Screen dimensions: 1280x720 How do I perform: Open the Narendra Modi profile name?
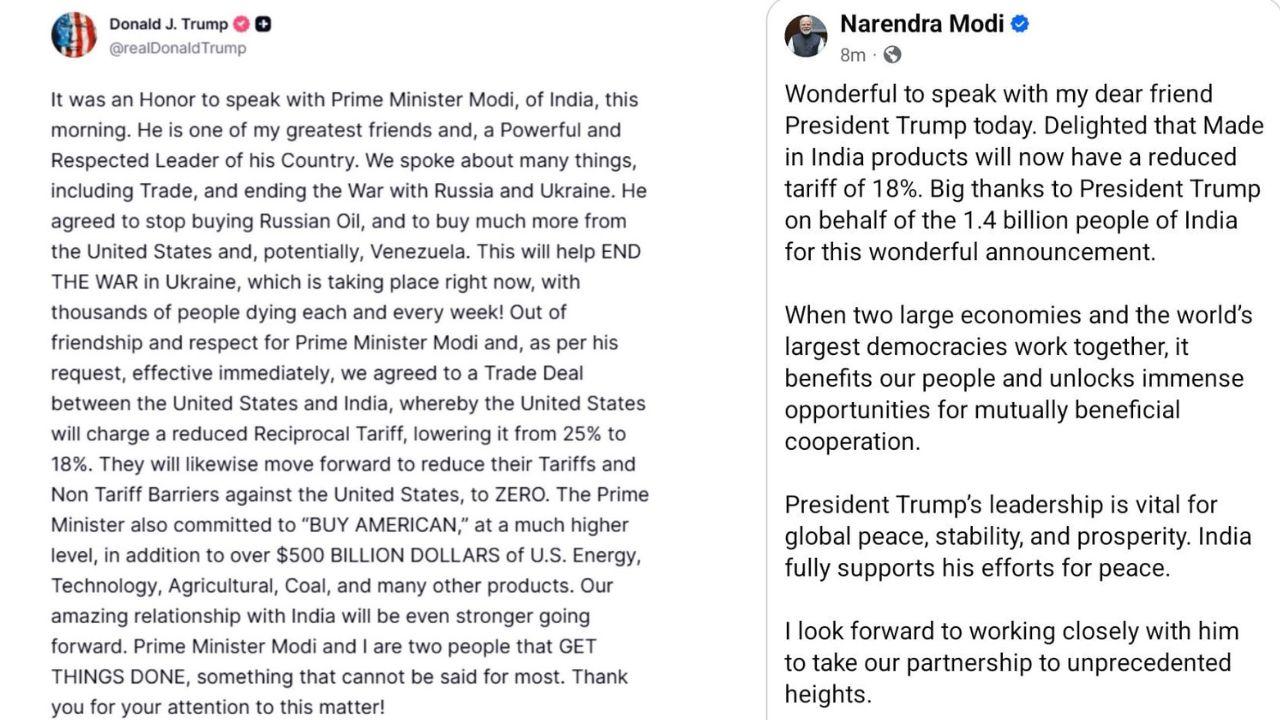pos(921,24)
